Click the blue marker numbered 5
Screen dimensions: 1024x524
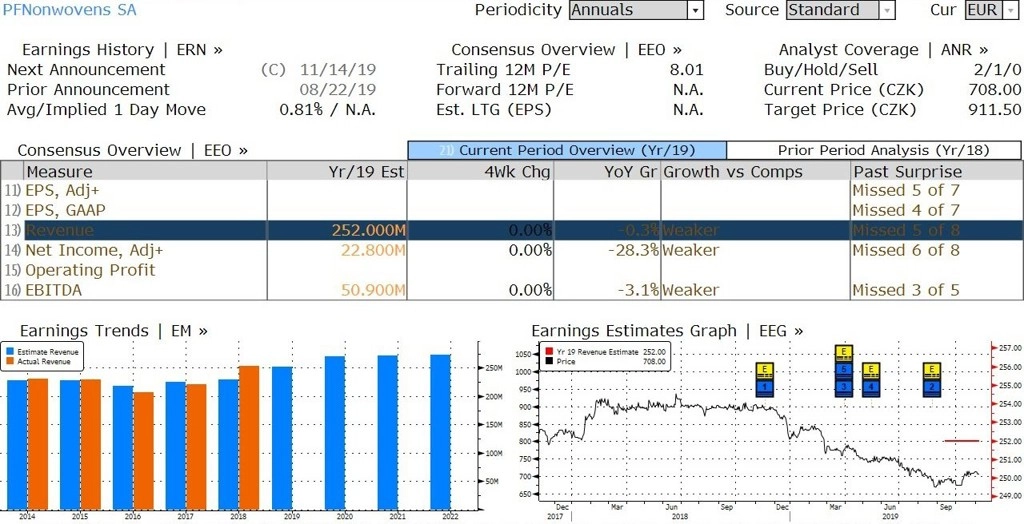[844, 370]
